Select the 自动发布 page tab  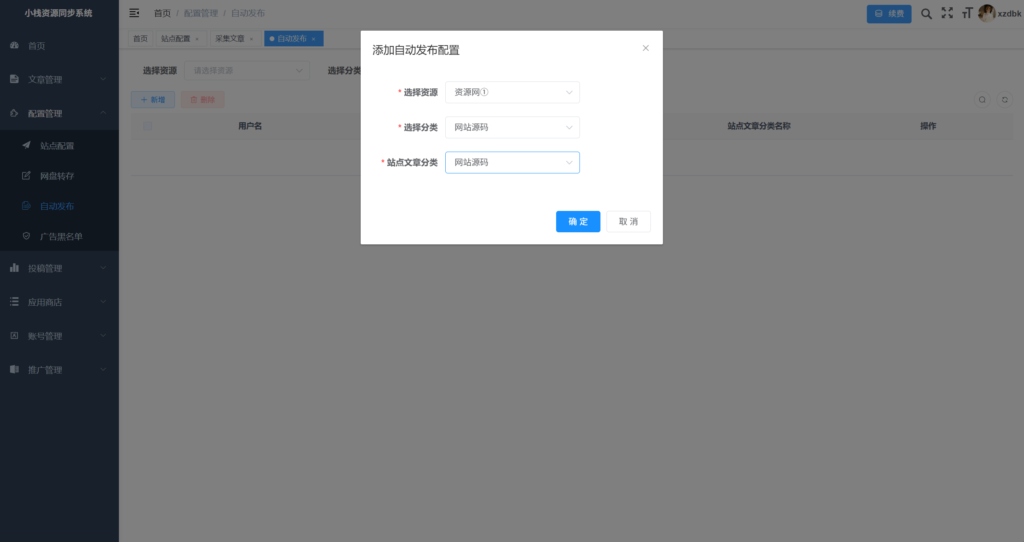pos(292,39)
